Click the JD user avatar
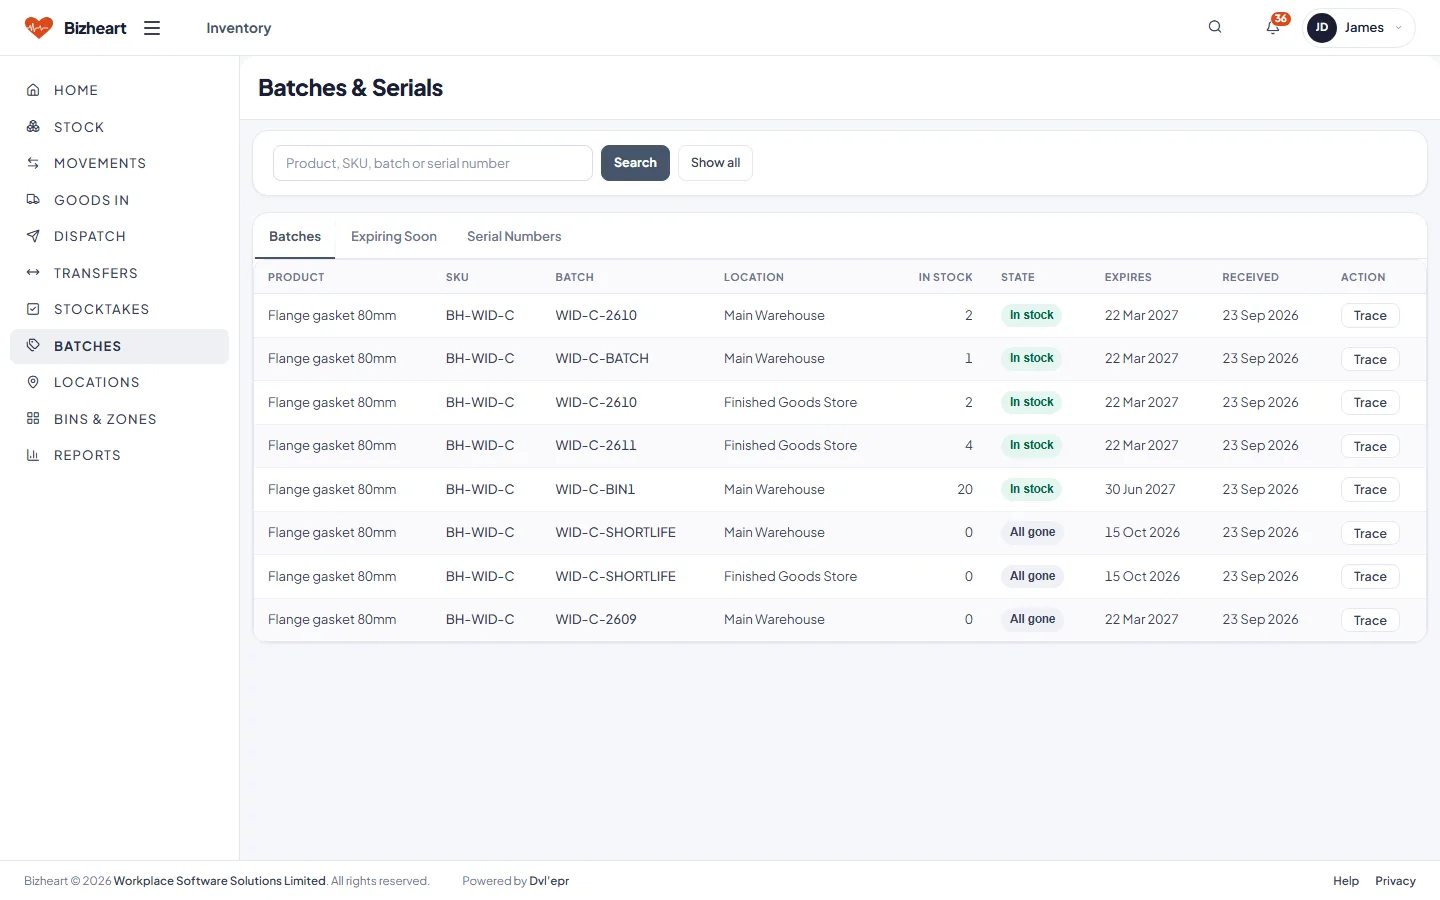This screenshot has height=900, width=1440. tap(1322, 28)
